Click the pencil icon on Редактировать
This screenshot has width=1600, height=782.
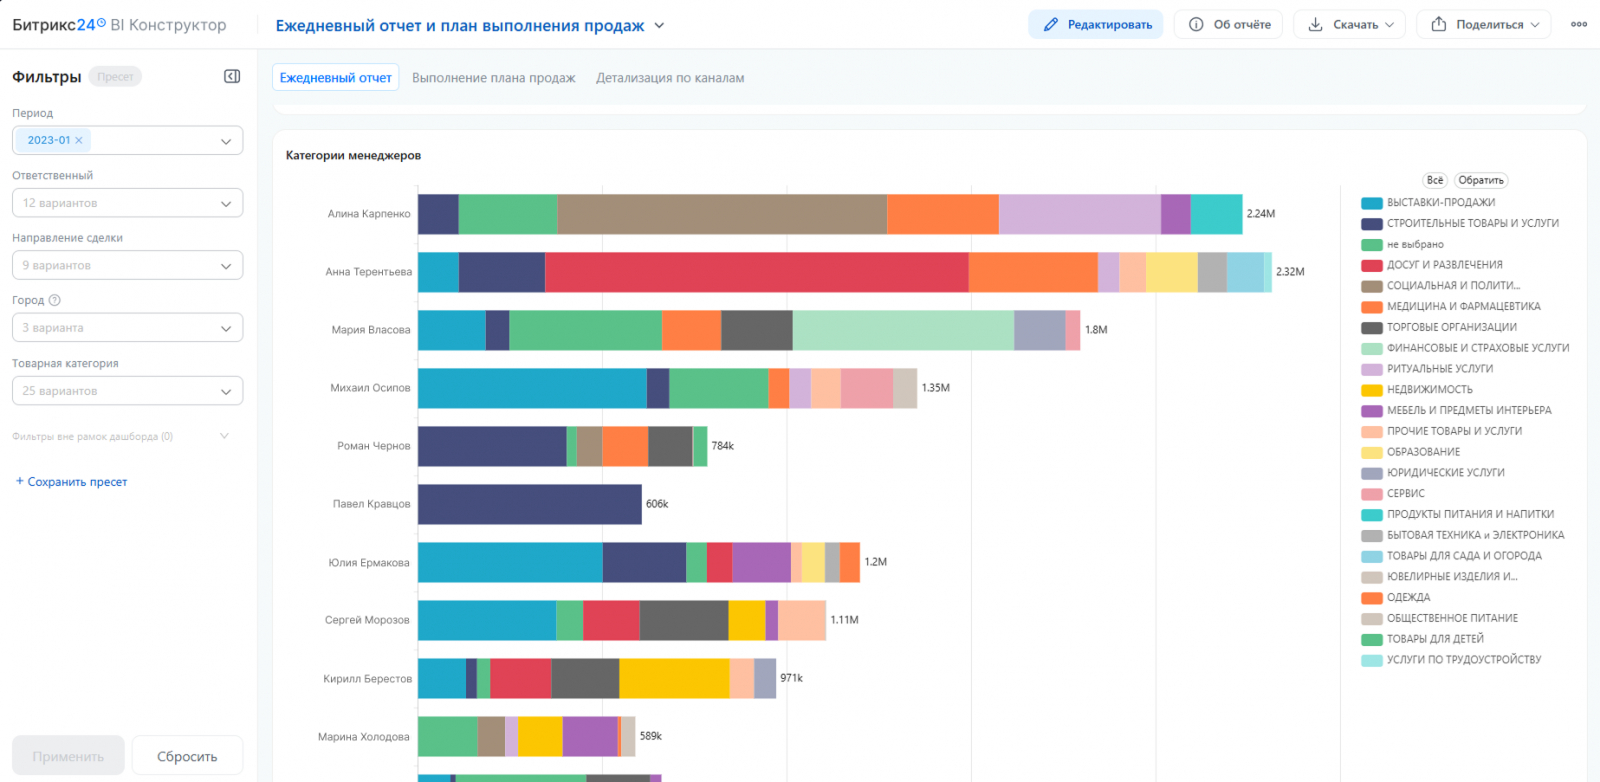1050,25
